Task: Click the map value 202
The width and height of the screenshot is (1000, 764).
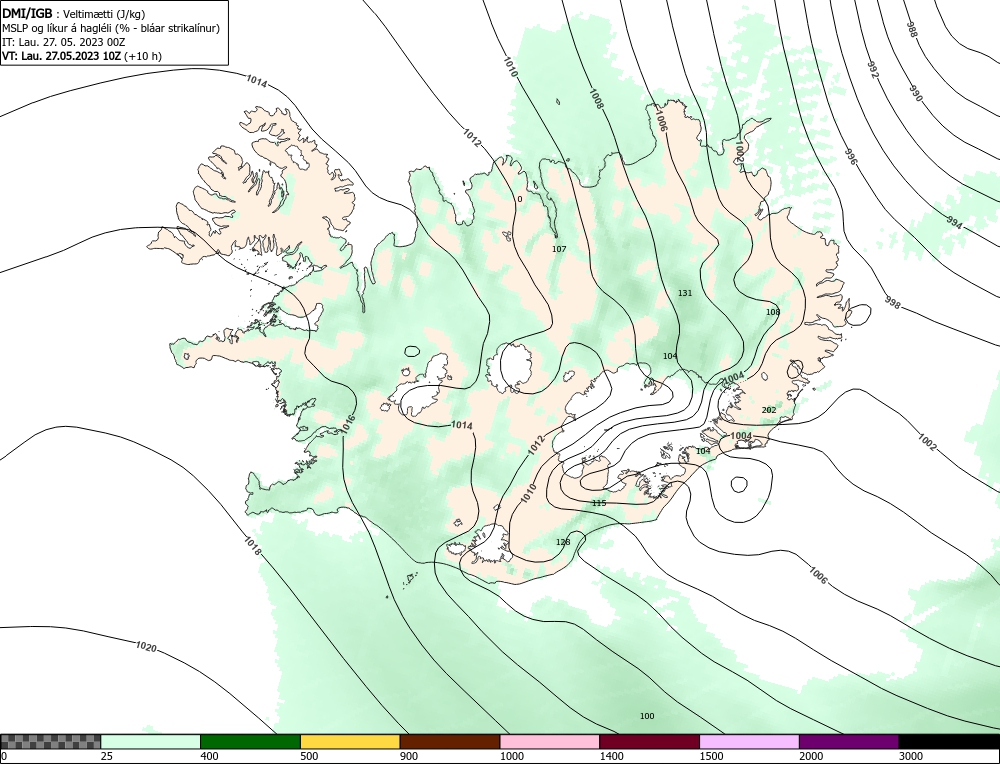Action: pos(769,410)
